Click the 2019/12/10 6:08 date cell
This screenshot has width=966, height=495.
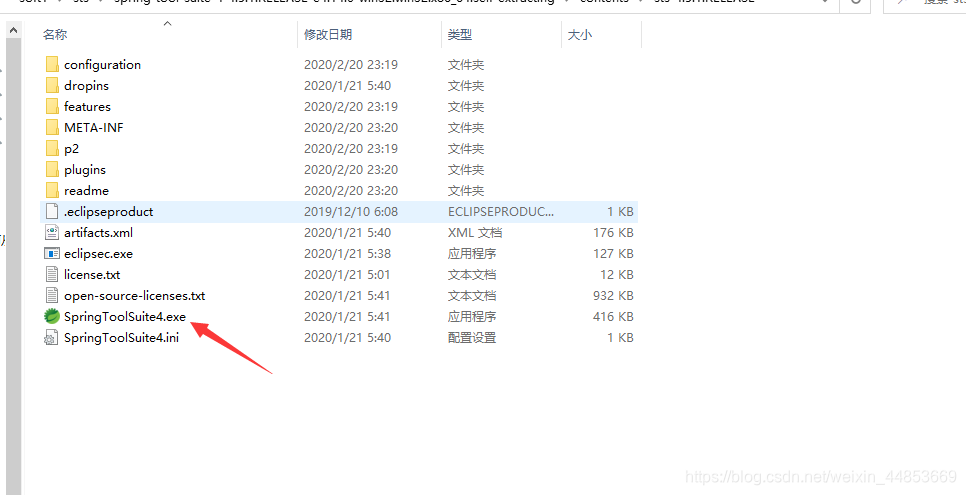351,211
